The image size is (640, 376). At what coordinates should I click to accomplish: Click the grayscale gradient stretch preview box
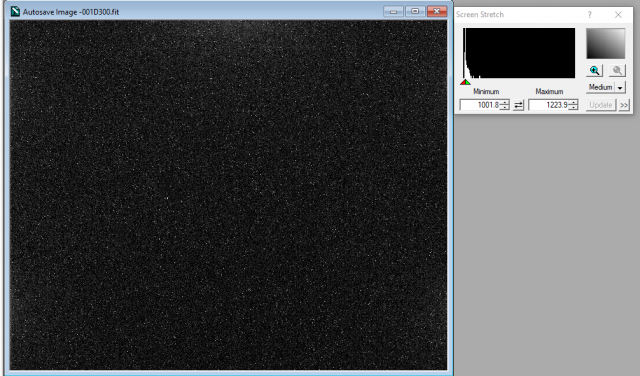pyautogui.click(x=606, y=43)
